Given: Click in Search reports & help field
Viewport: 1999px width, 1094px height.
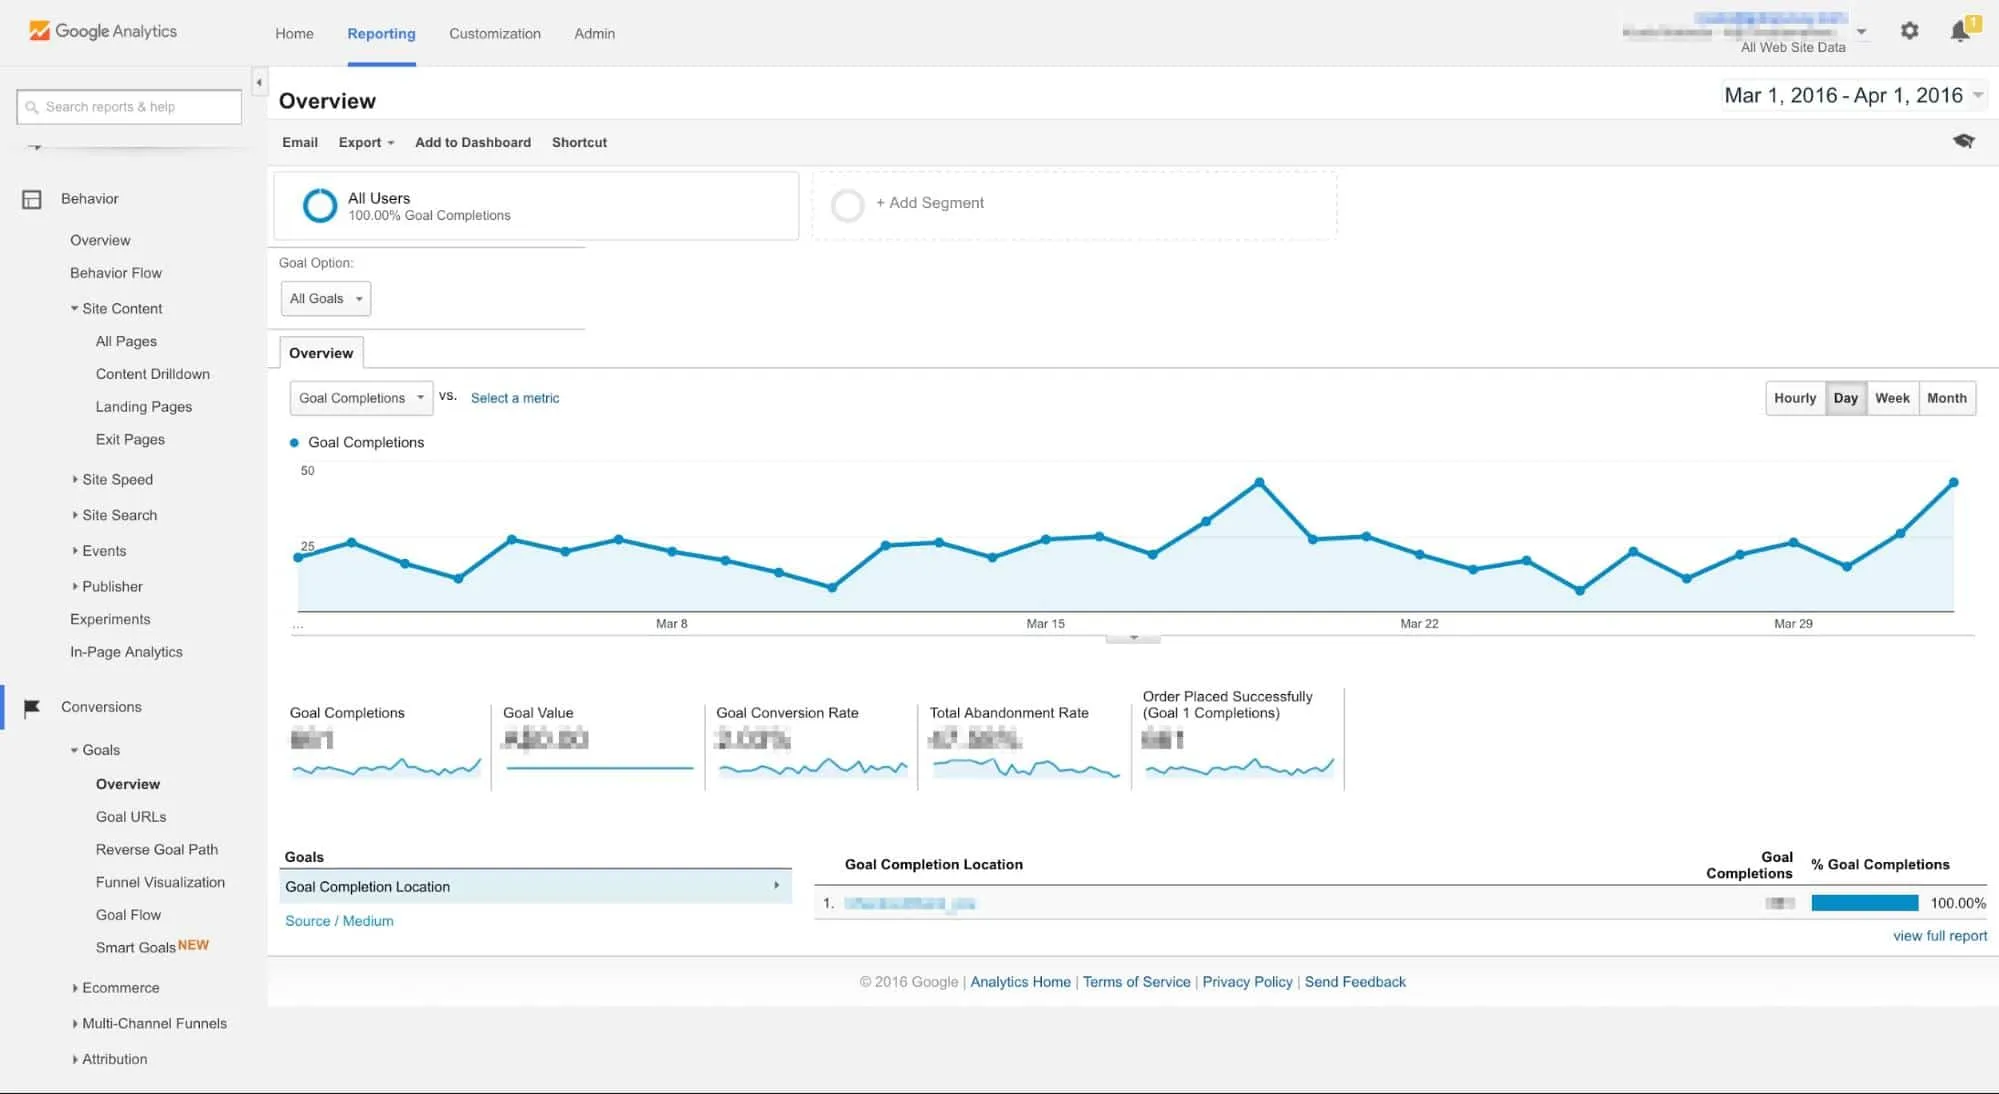Looking at the screenshot, I should pos(129,107).
